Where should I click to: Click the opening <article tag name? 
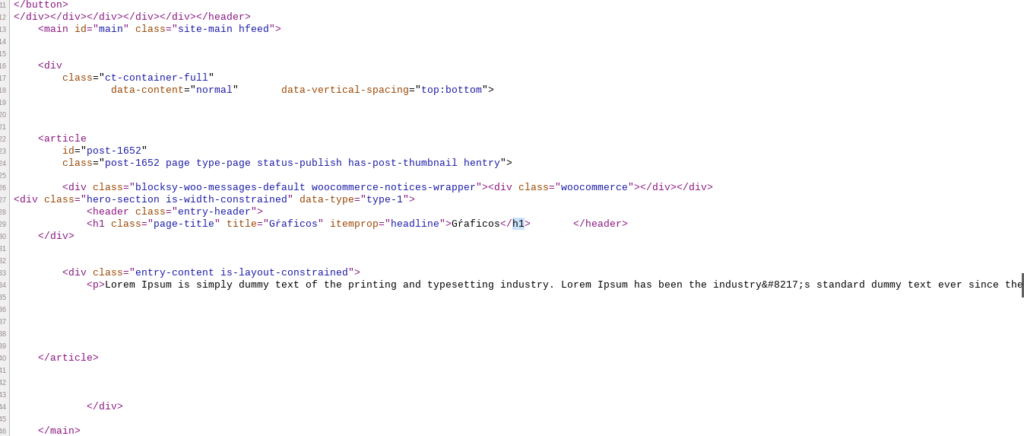coord(62,138)
